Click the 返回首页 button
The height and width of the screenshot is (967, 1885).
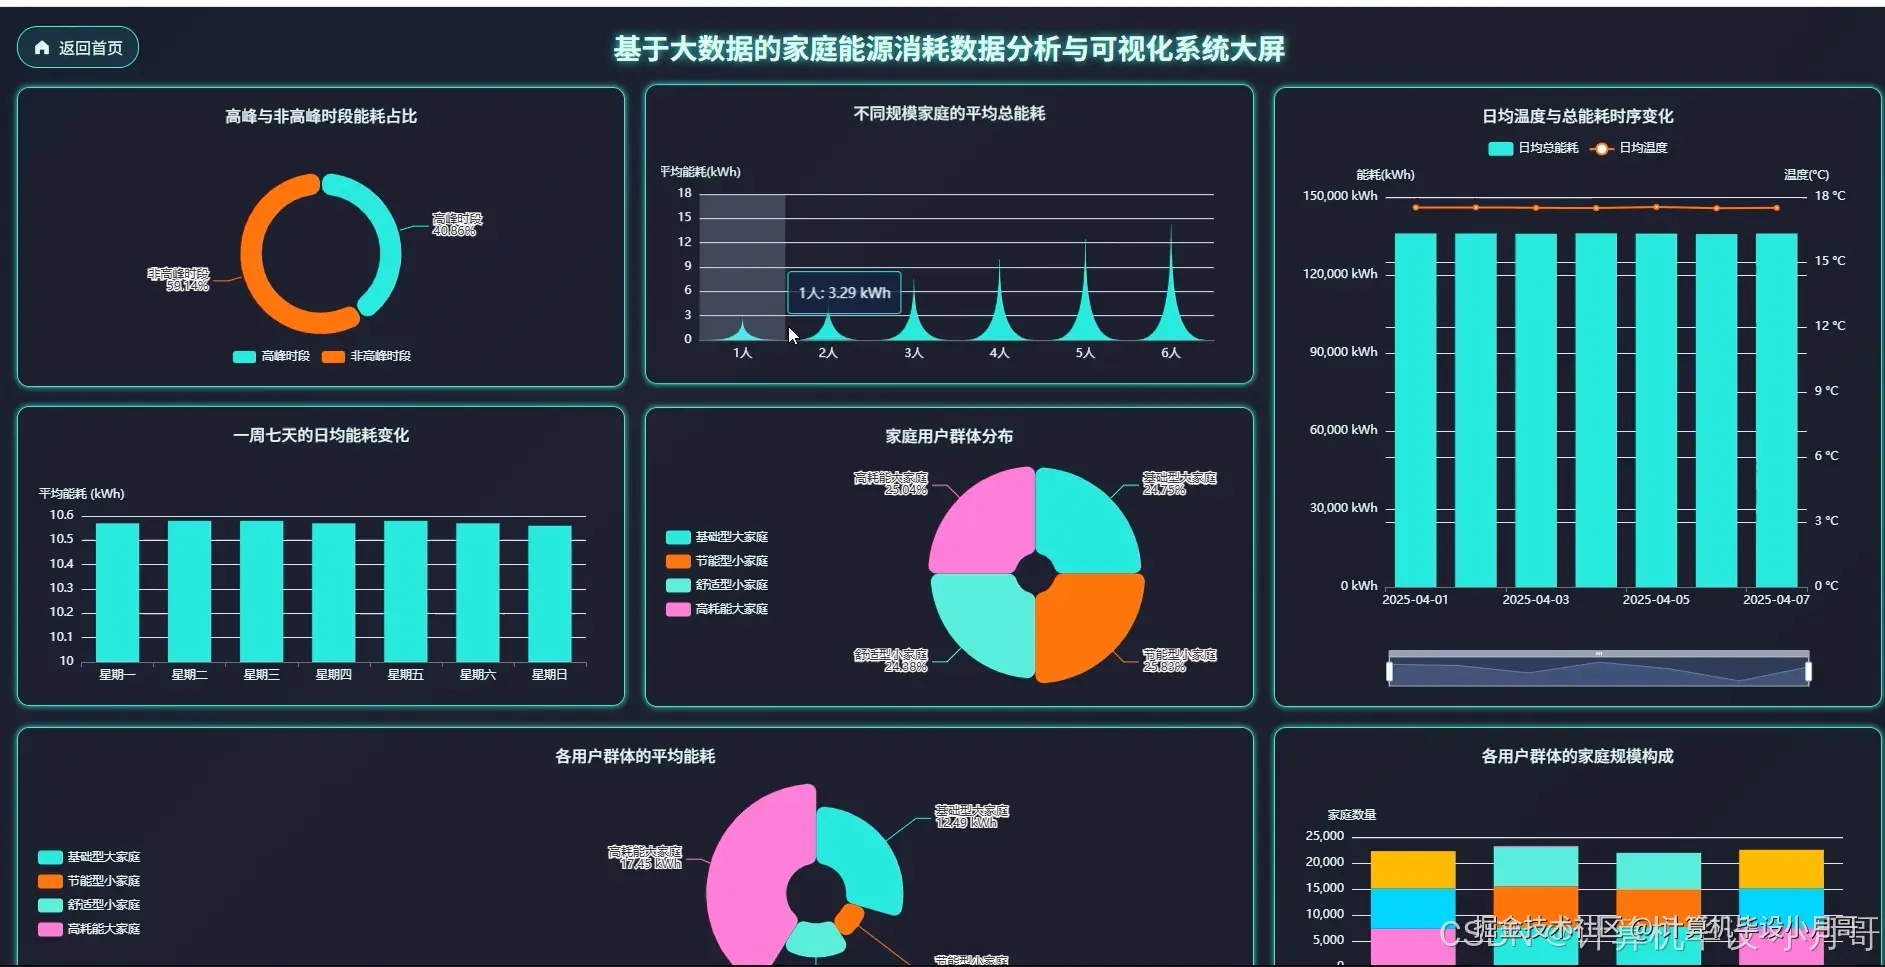(x=77, y=46)
